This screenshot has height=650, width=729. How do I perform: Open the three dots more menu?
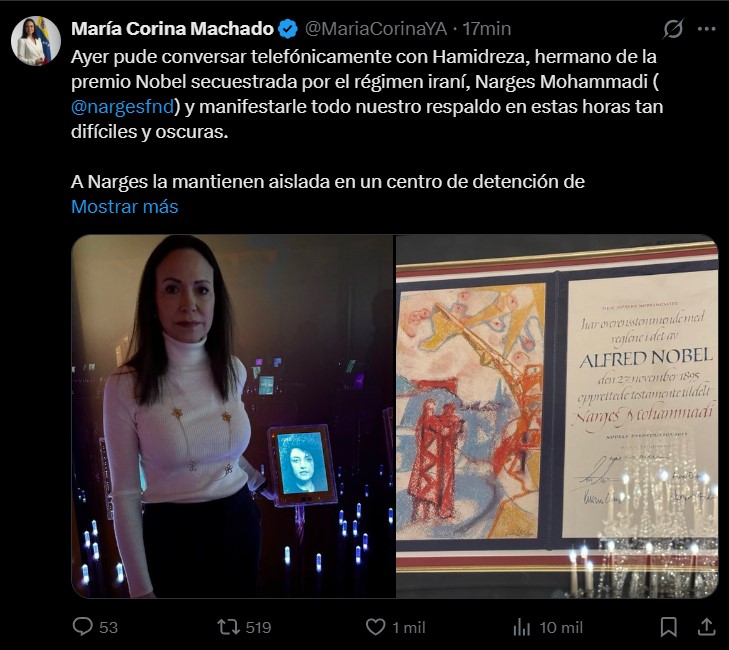tap(706, 29)
